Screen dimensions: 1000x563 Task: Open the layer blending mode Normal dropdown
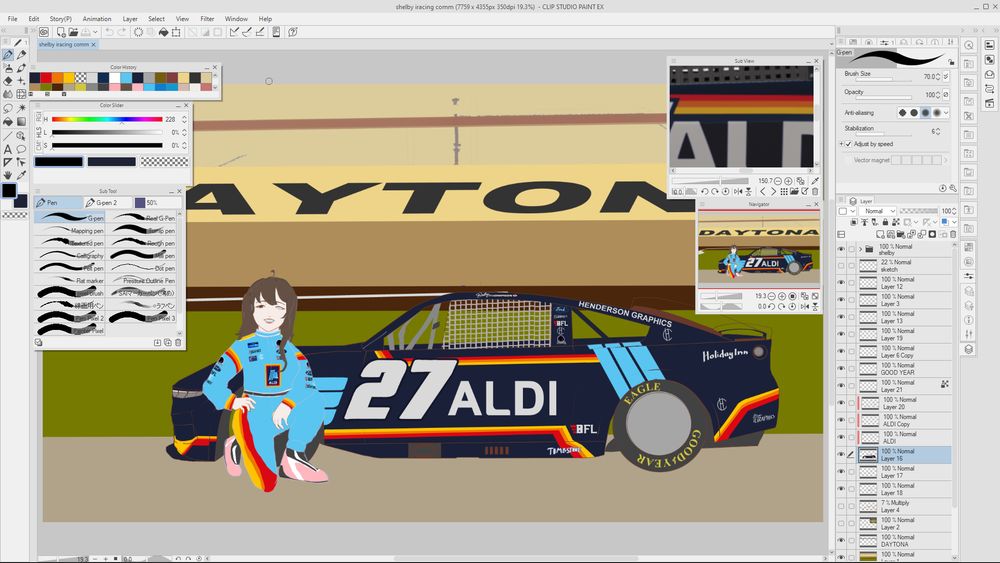(x=877, y=211)
